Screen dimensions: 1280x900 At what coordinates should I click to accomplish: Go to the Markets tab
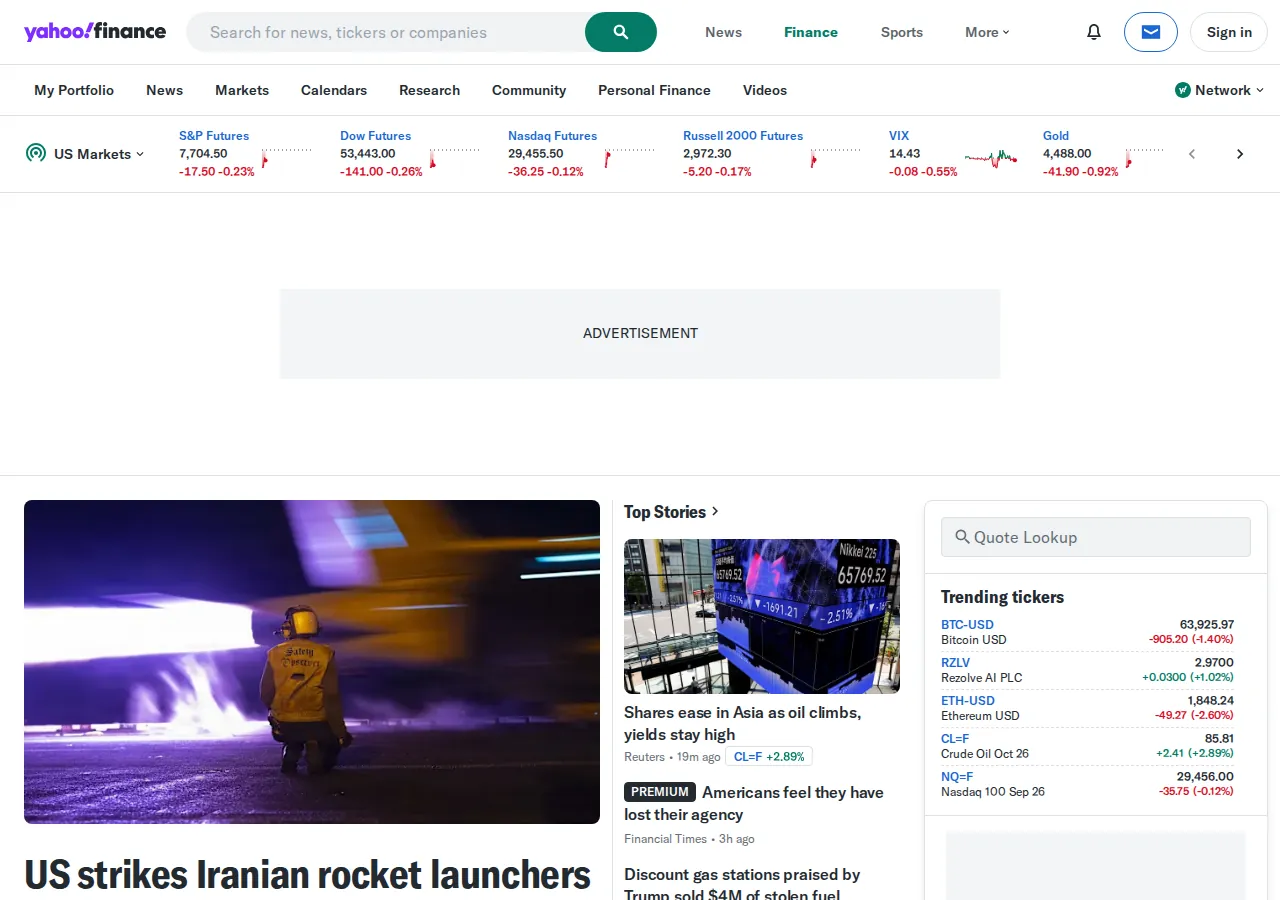pos(242,90)
